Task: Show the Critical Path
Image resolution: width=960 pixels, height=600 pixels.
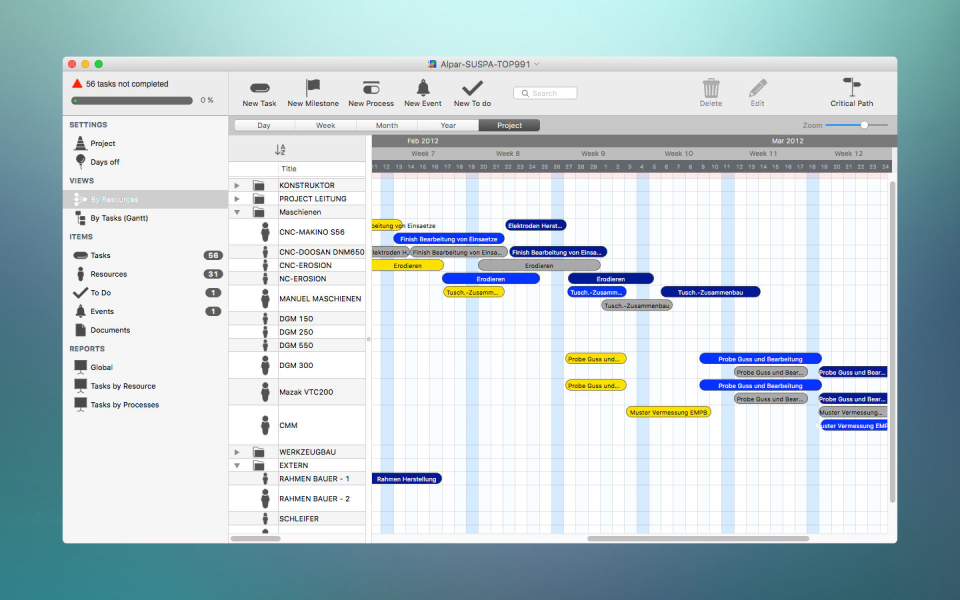Action: click(852, 93)
